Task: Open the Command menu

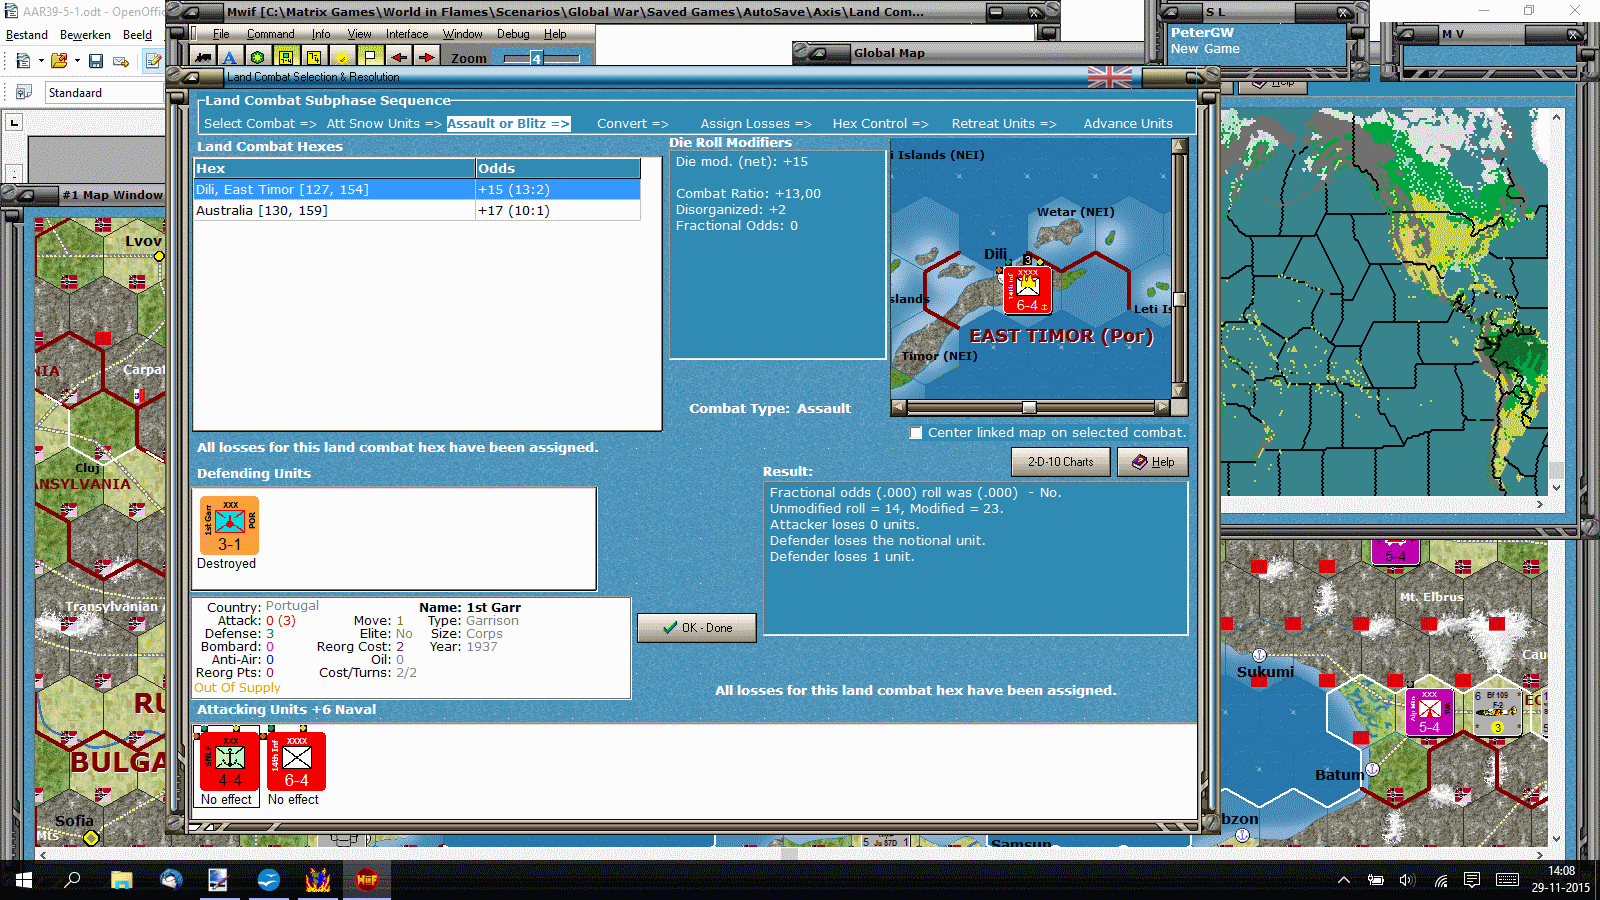Action: (271, 34)
